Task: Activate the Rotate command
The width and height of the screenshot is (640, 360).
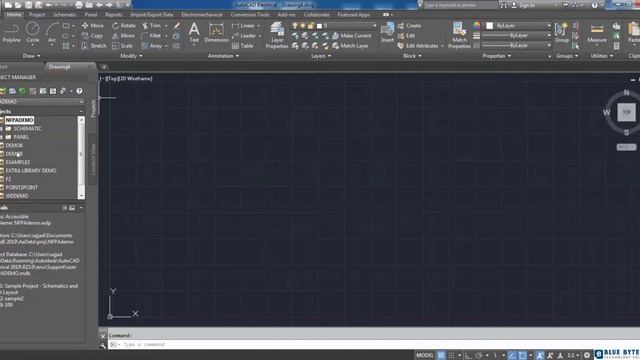Action: click(x=124, y=25)
